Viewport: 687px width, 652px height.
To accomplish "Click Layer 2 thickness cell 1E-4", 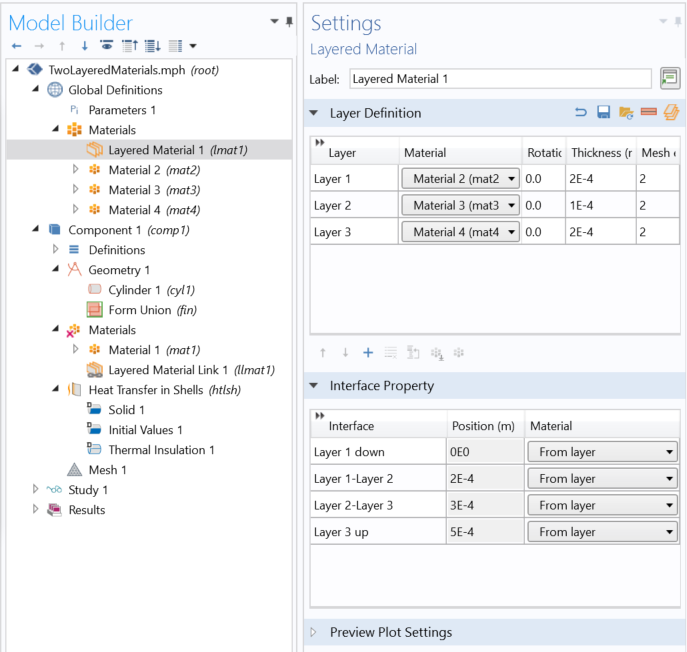I will pyautogui.click(x=601, y=206).
